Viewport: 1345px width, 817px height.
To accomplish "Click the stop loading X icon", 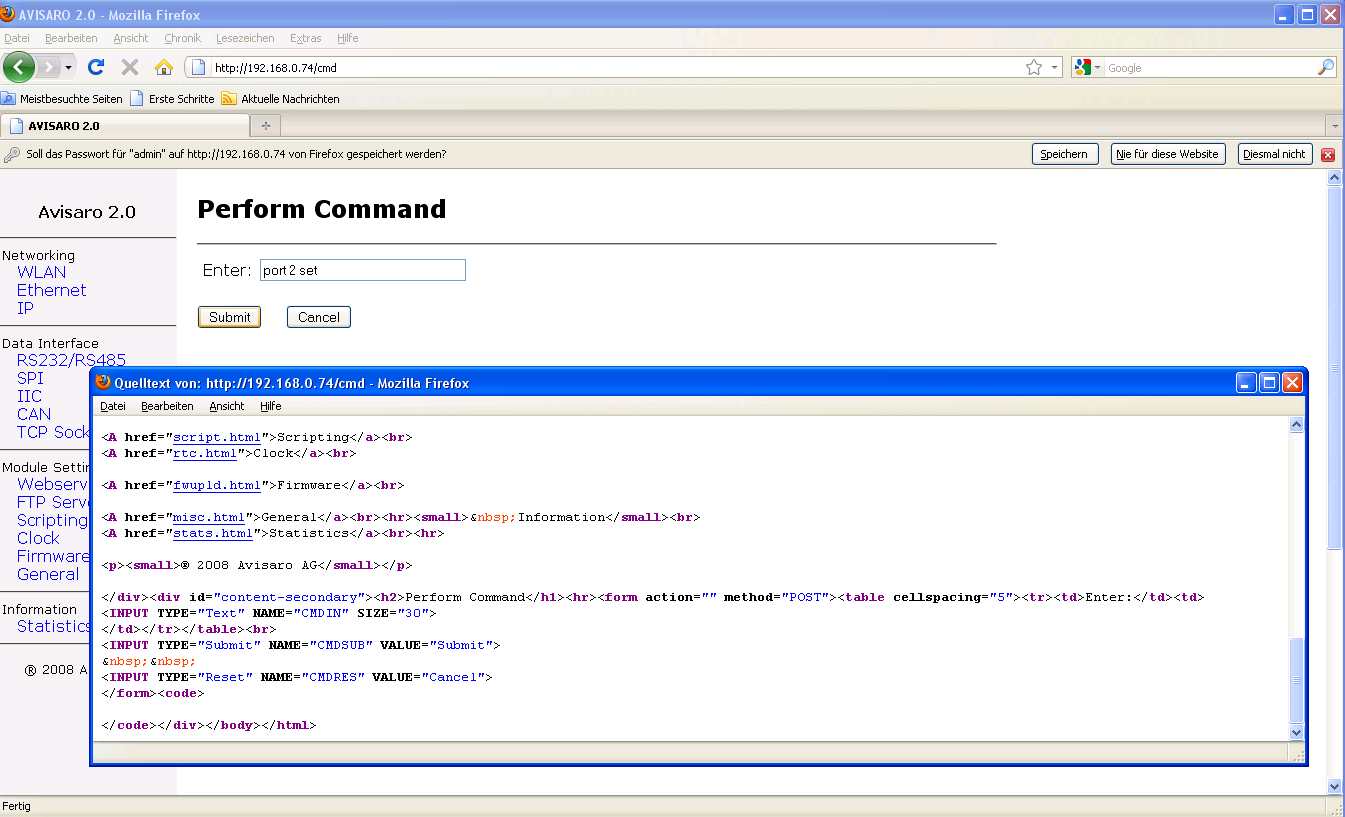I will (130, 67).
